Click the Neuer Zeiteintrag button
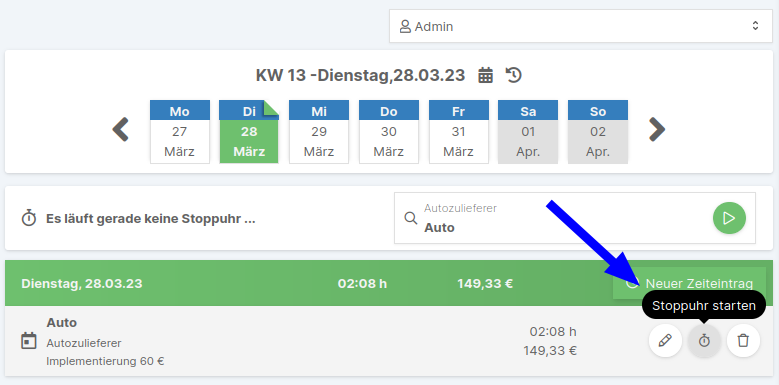Image resolution: width=779 pixels, height=385 pixels. 689,283
